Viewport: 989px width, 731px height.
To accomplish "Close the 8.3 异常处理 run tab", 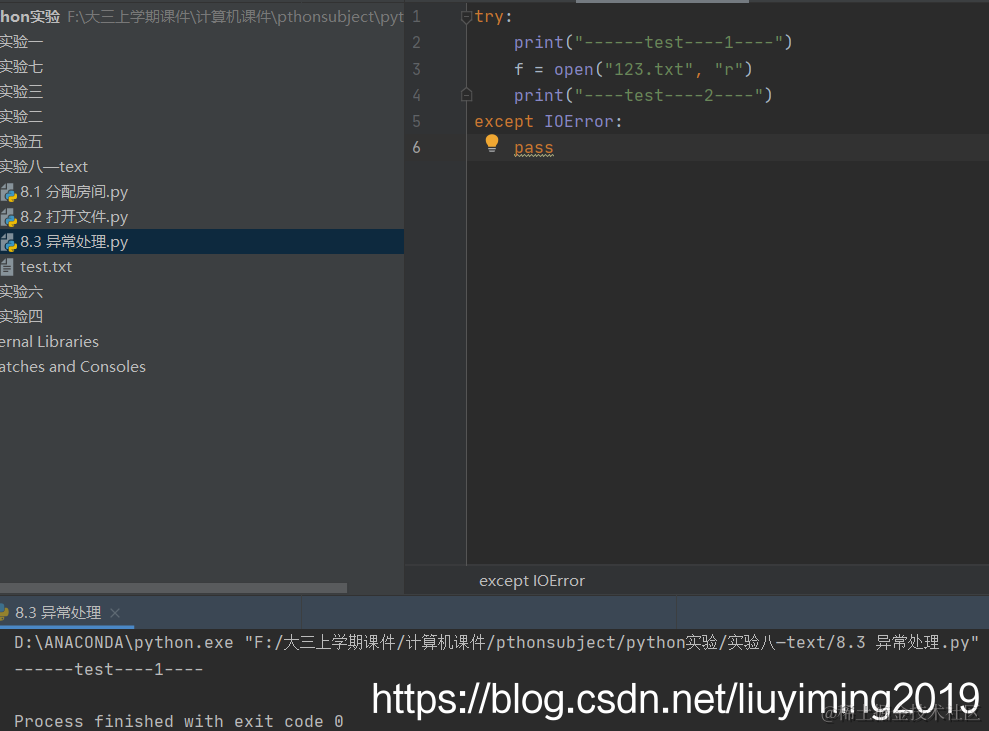I will pos(115,613).
